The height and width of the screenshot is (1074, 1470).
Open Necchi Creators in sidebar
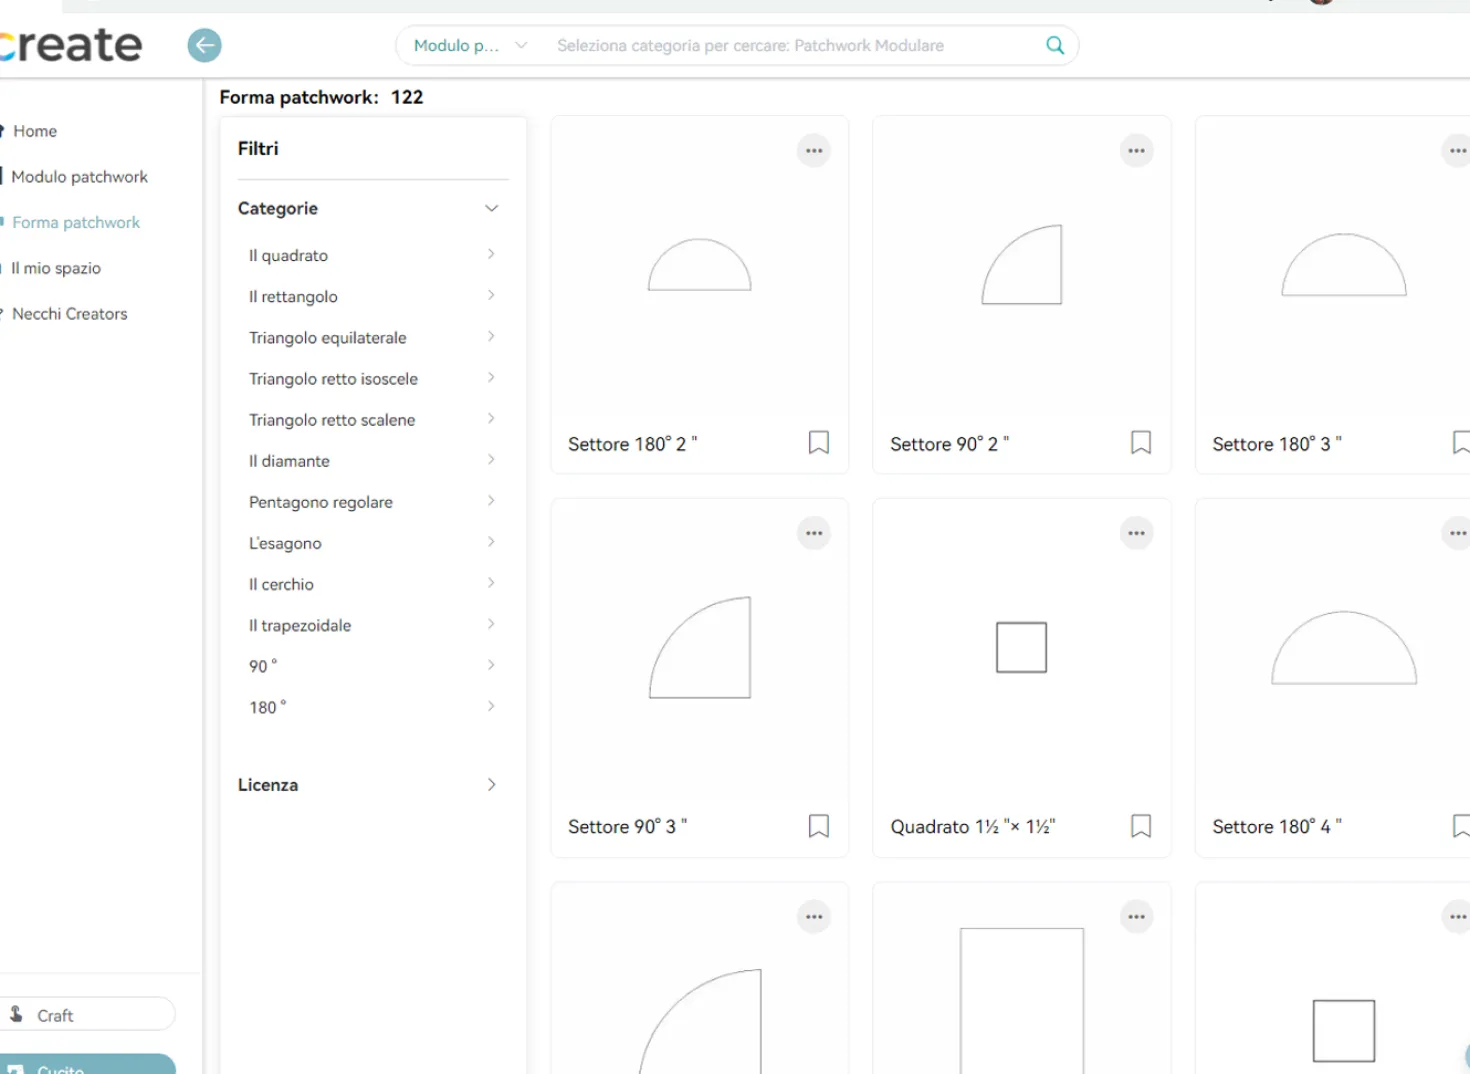click(x=69, y=314)
